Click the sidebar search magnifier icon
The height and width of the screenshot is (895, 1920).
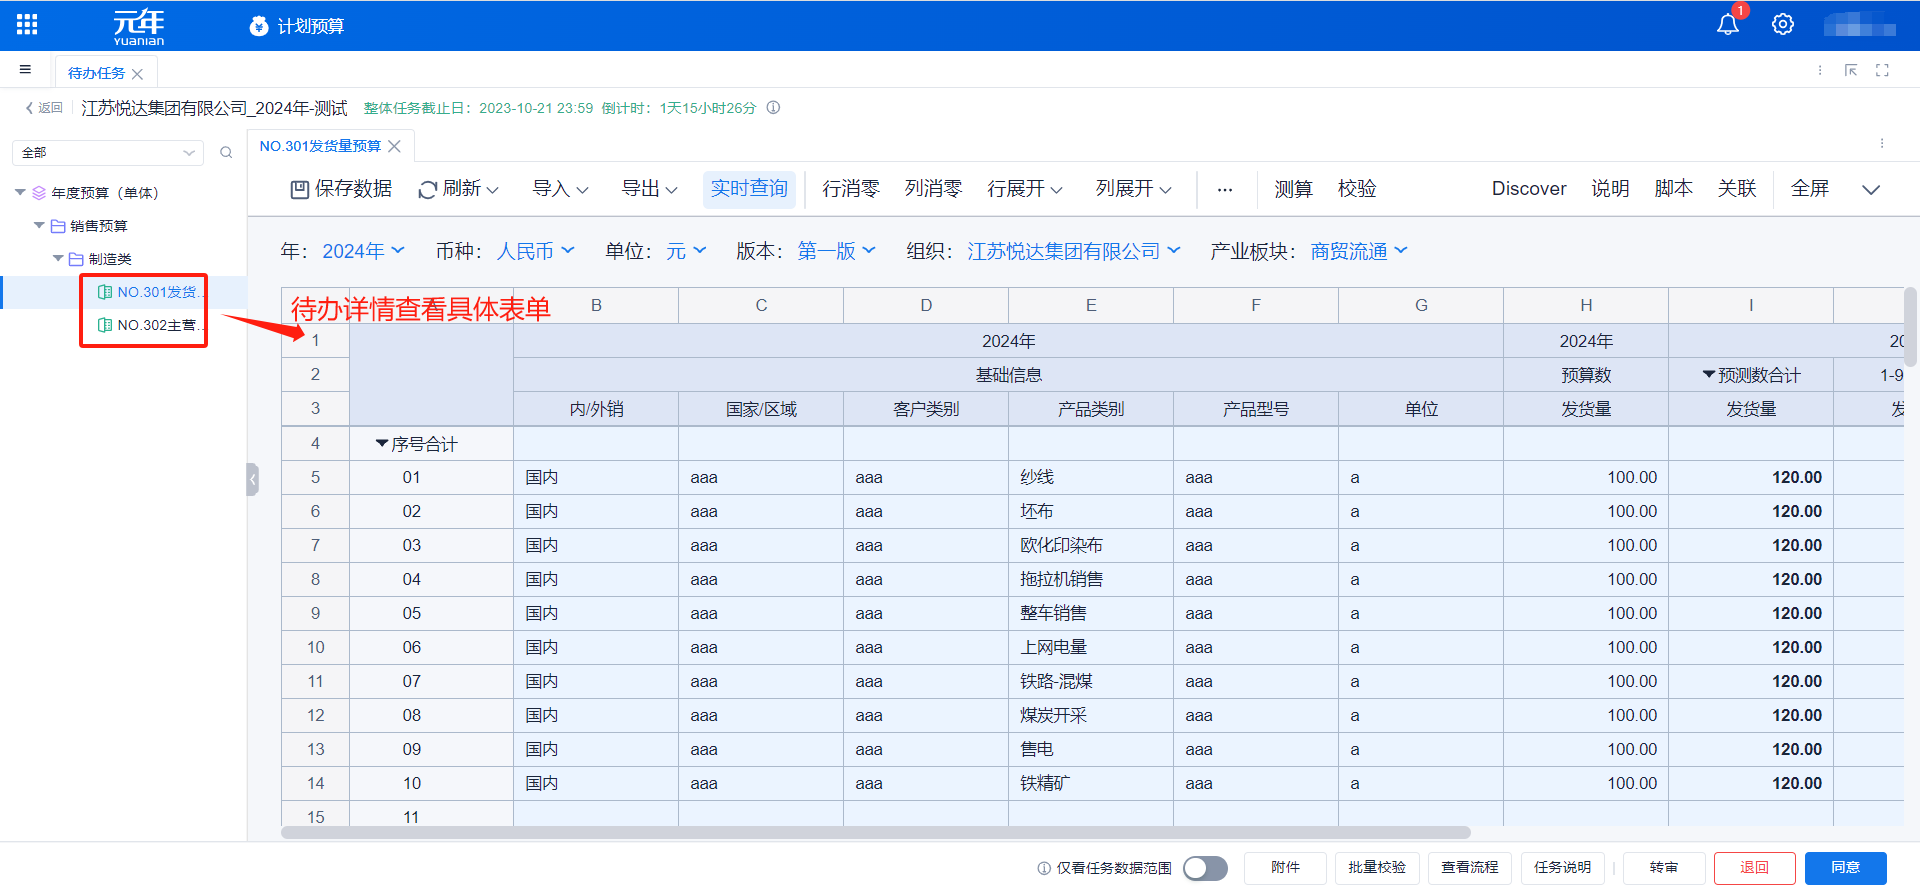[x=226, y=153]
